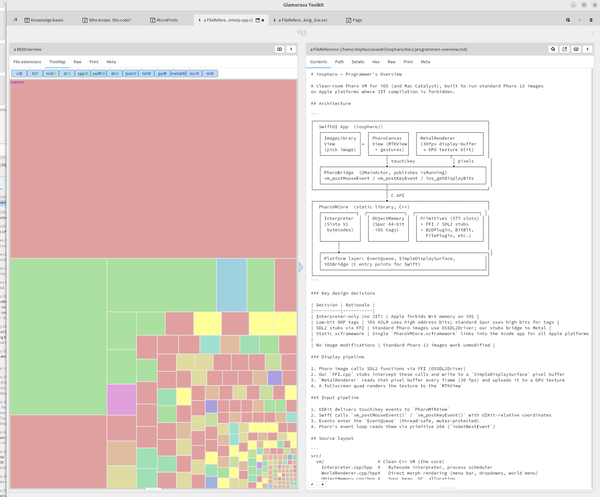Open the Print tab of FileReference pane
Image resolution: width=600 pixels, height=497 pixels.
coord(408,62)
